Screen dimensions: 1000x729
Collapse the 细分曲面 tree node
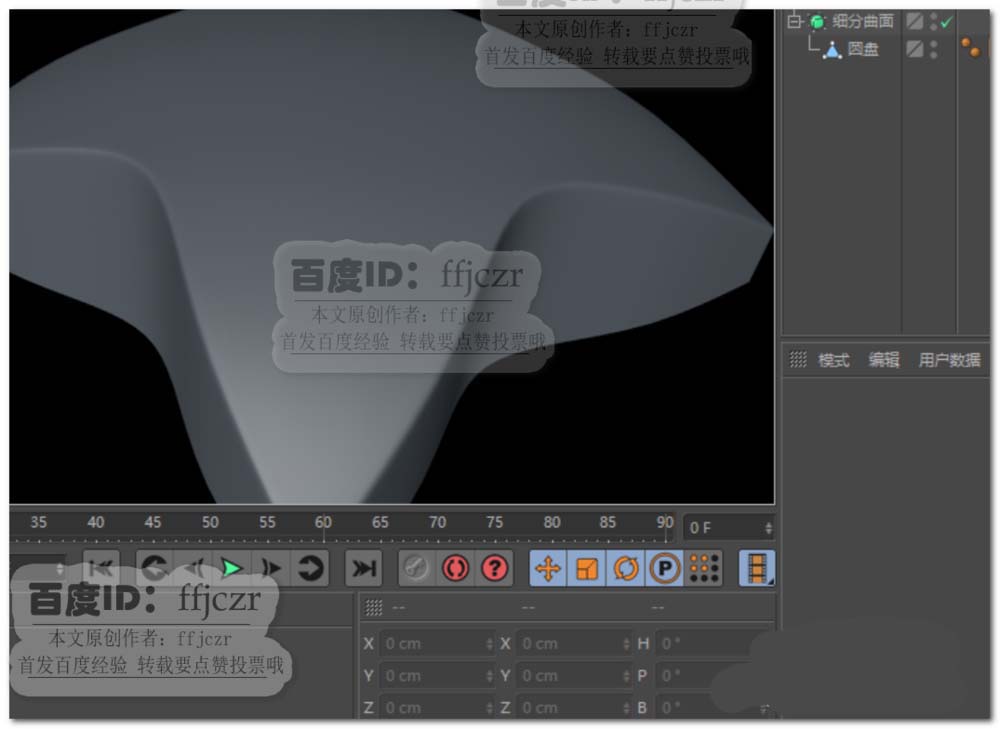[x=794, y=22]
